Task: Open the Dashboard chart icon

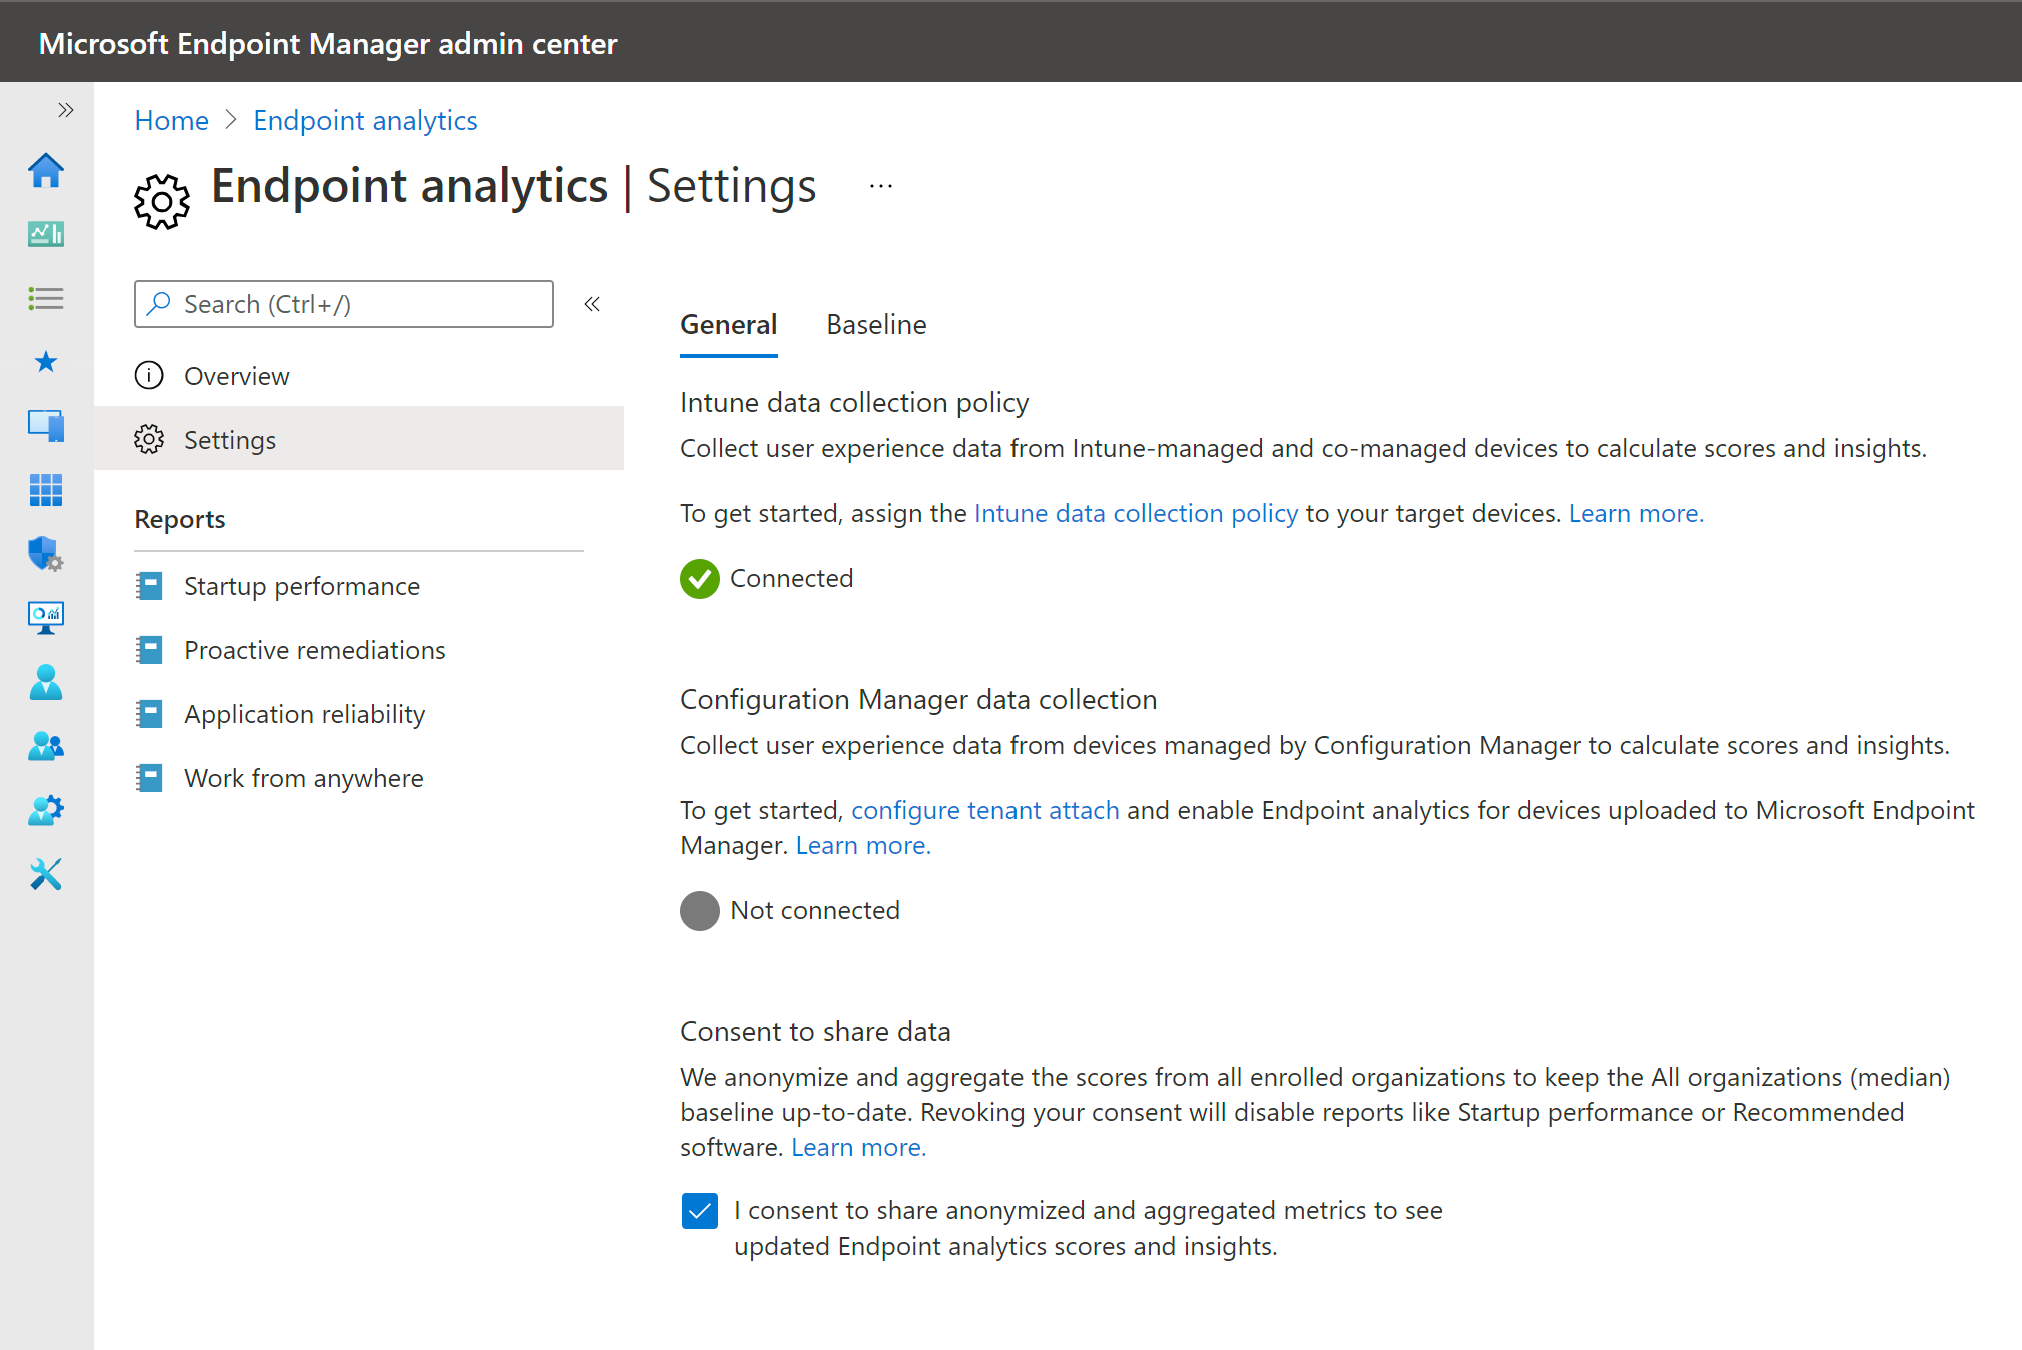Action: click(x=46, y=234)
